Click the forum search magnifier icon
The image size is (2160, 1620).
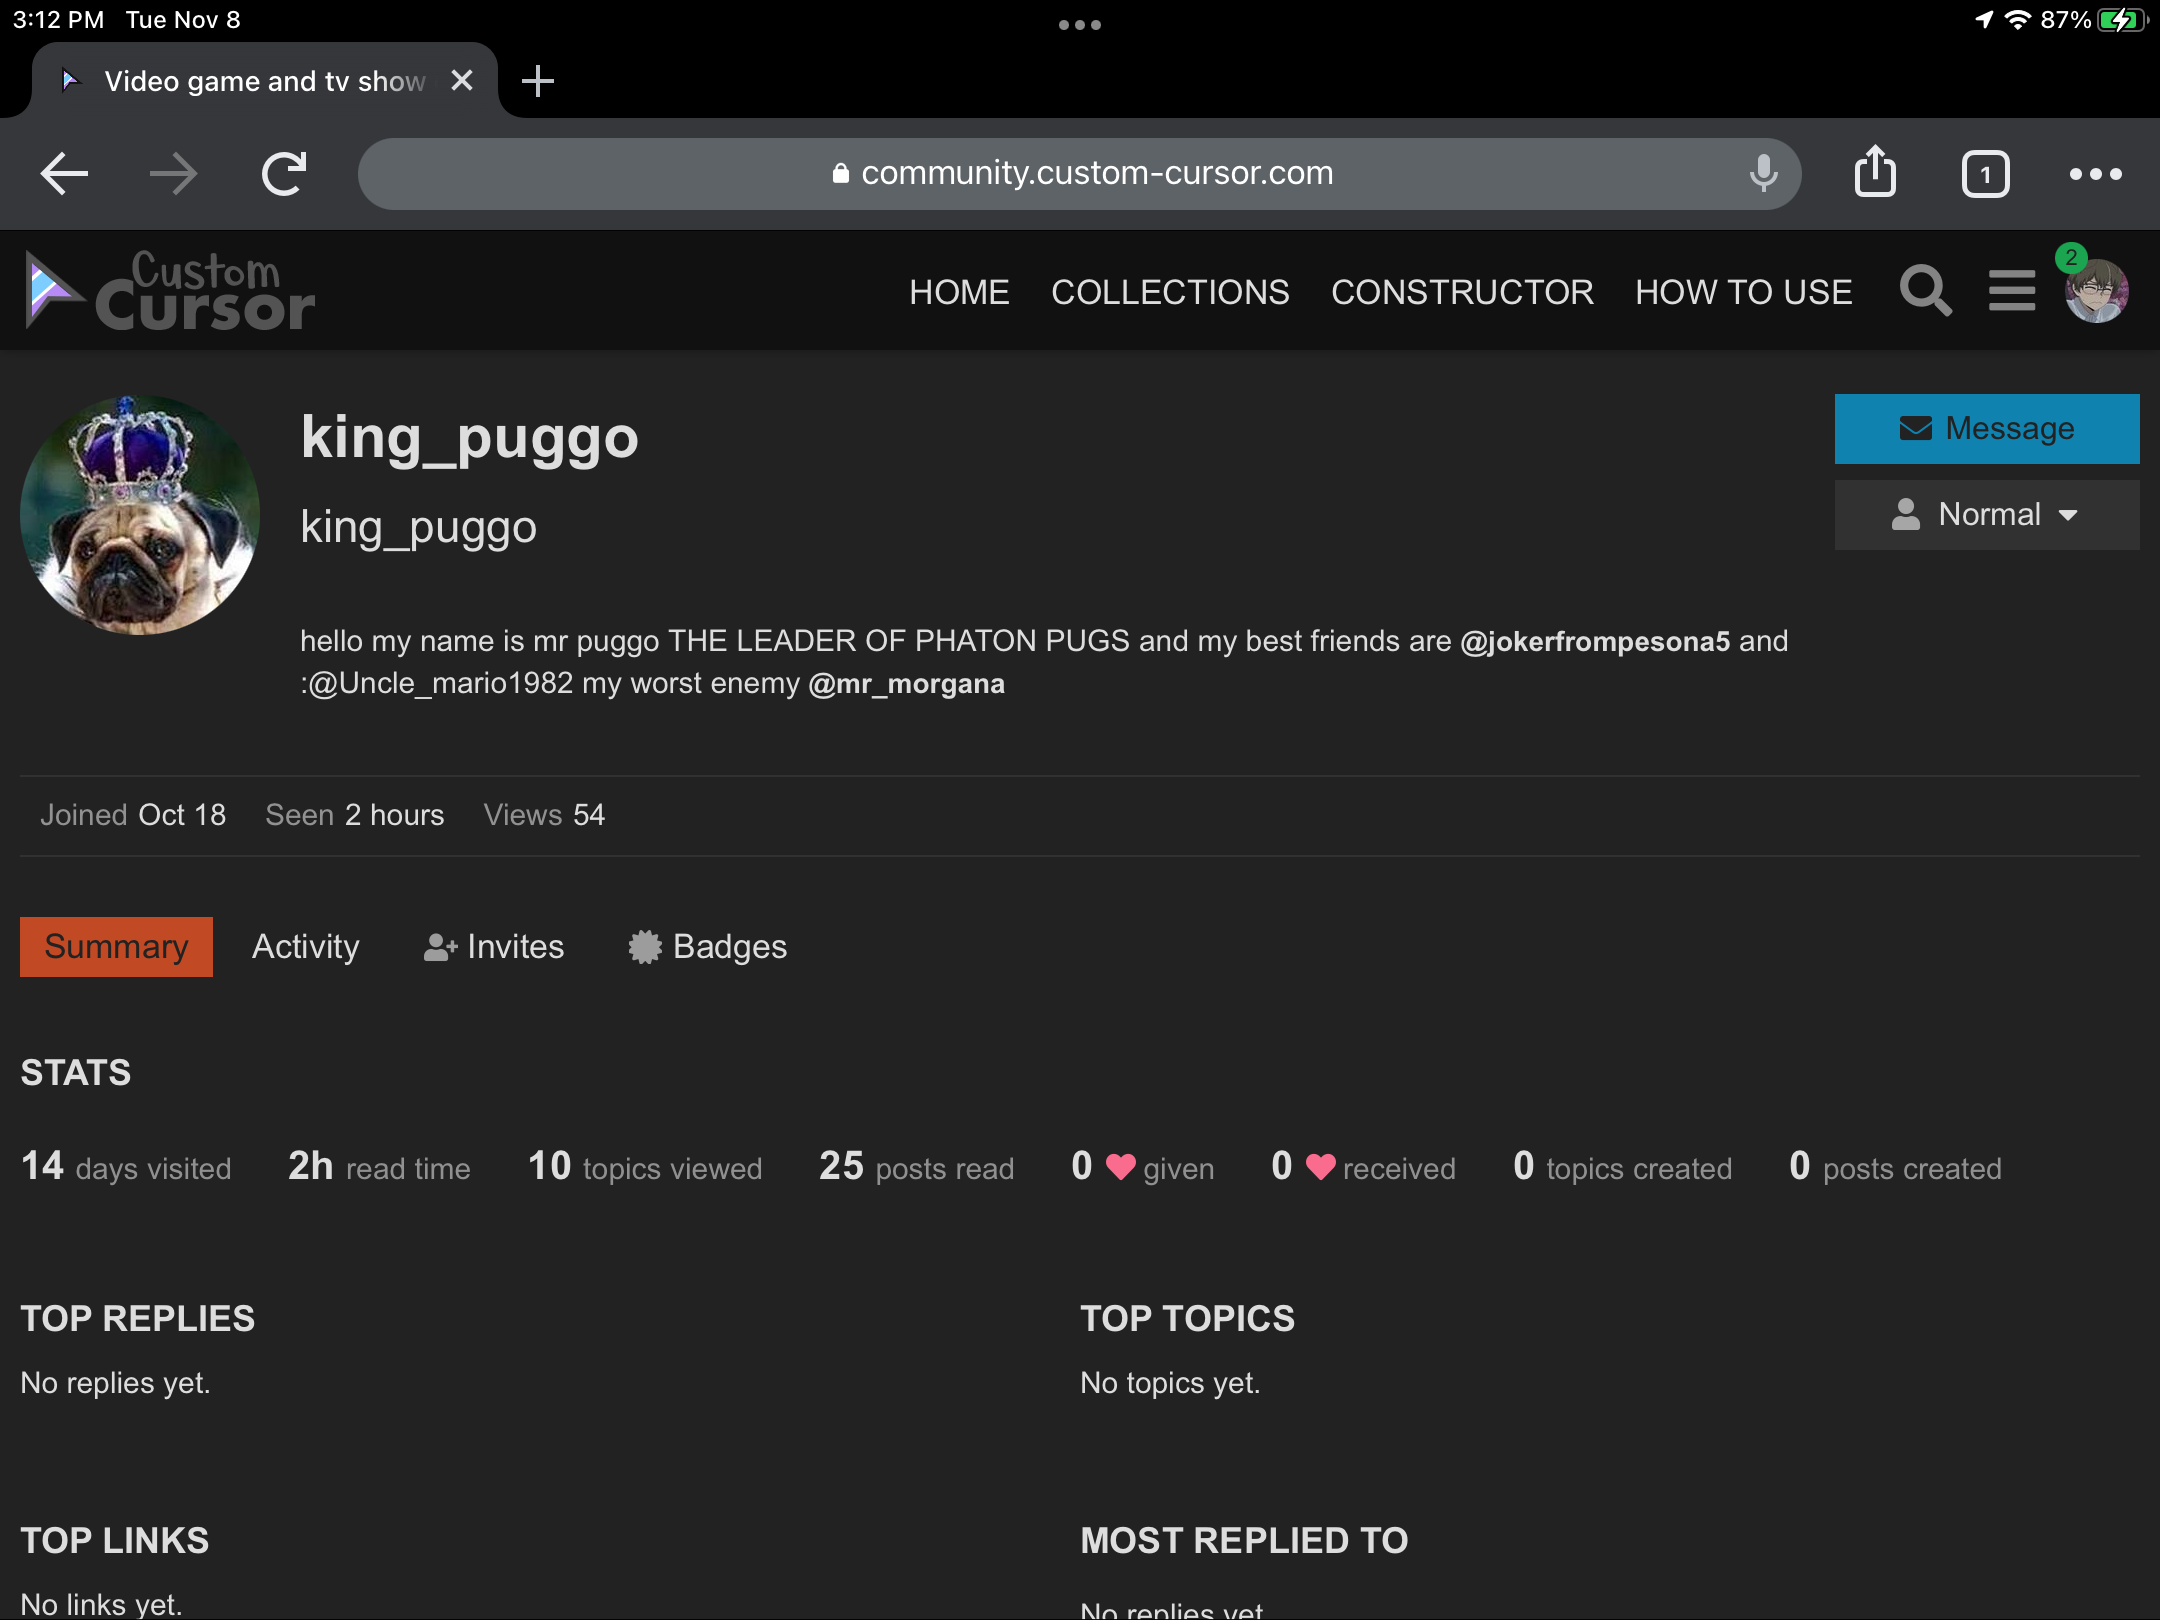(1925, 291)
